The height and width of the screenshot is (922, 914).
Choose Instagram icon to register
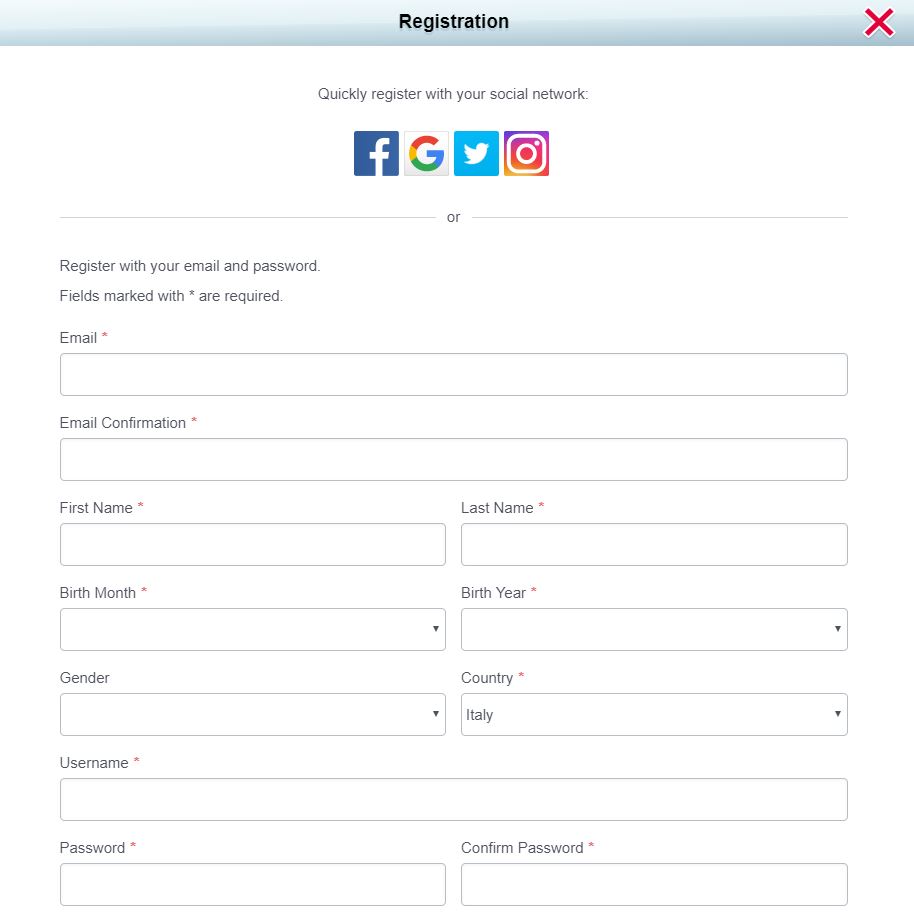[x=526, y=154]
